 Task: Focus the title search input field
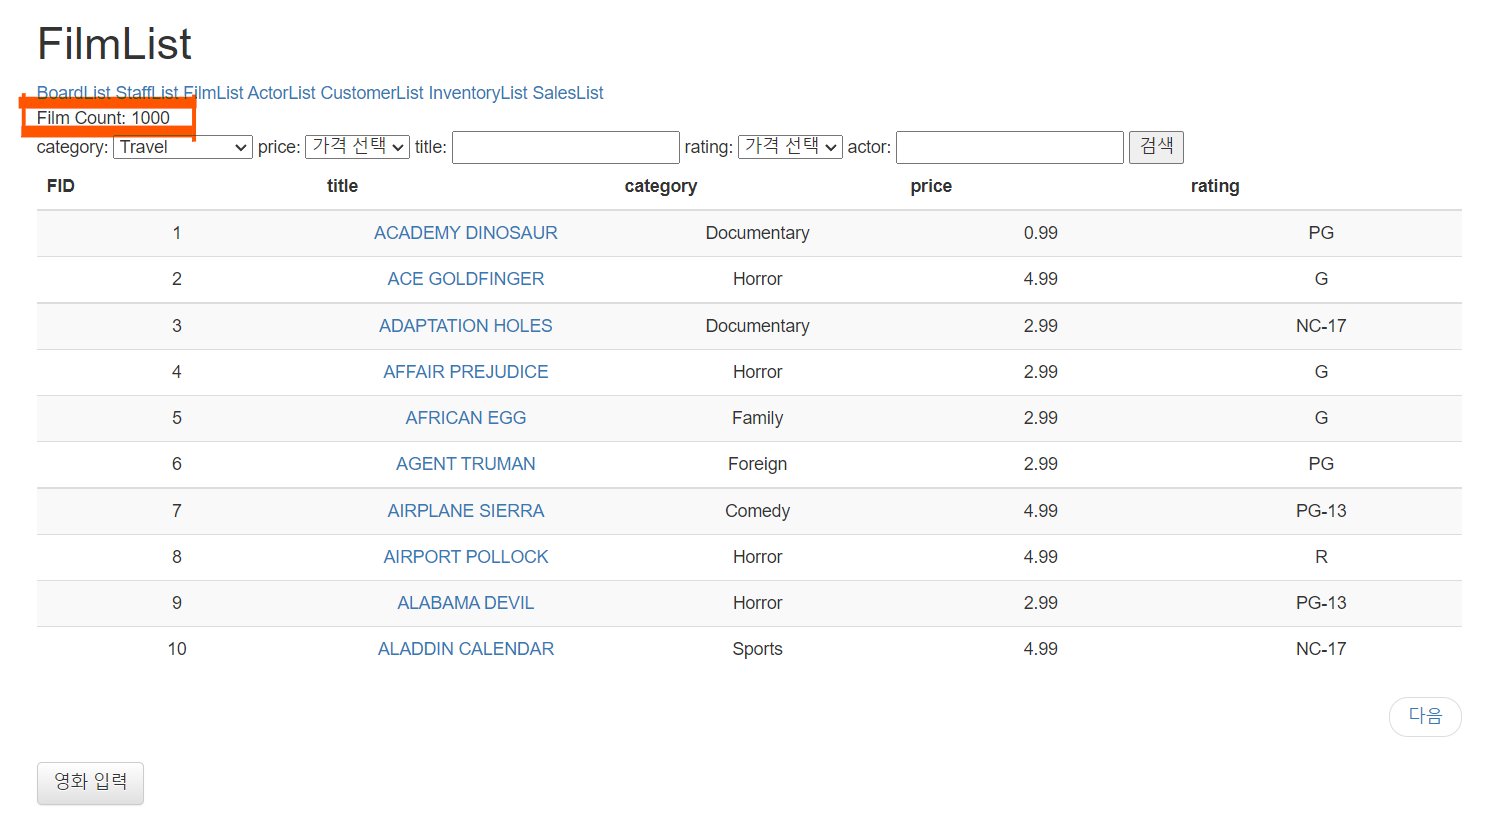coord(566,147)
